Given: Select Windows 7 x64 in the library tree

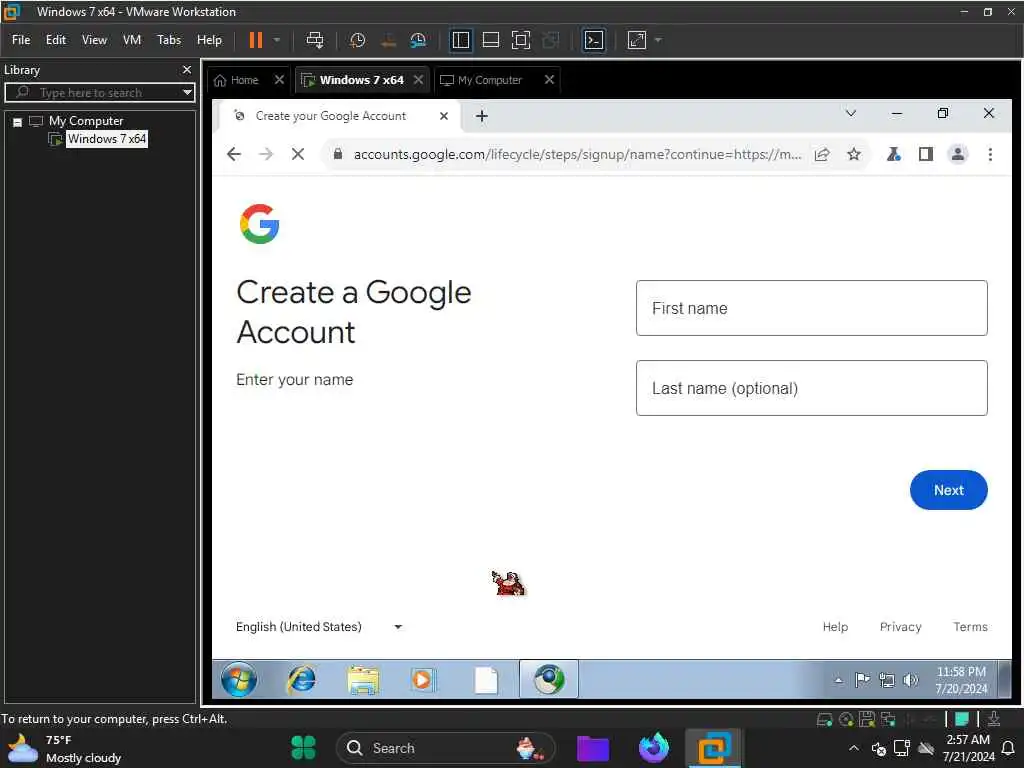Looking at the screenshot, I should click(x=106, y=138).
